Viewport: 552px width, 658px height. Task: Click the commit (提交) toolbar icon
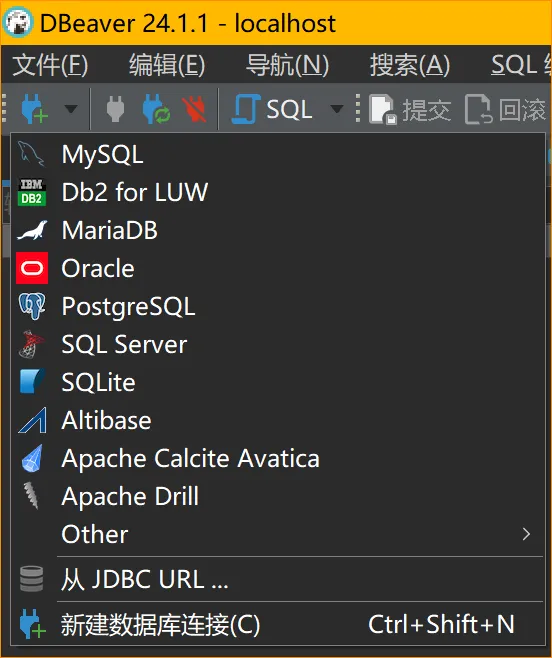click(409, 110)
